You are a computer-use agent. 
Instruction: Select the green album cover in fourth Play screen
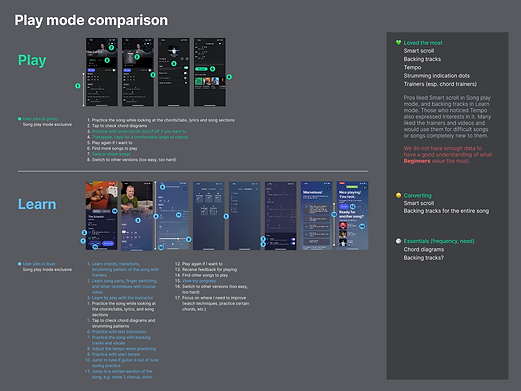(x=199, y=81)
